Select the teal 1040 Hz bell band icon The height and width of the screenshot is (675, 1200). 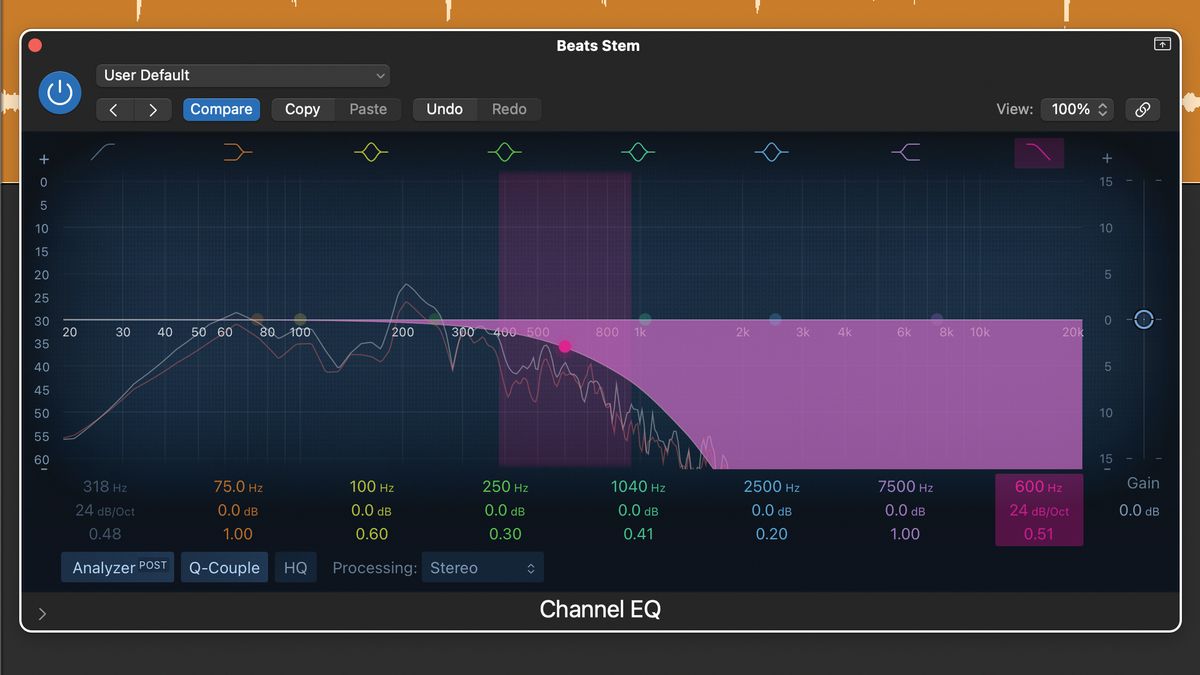pyautogui.click(x=638, y=152)
